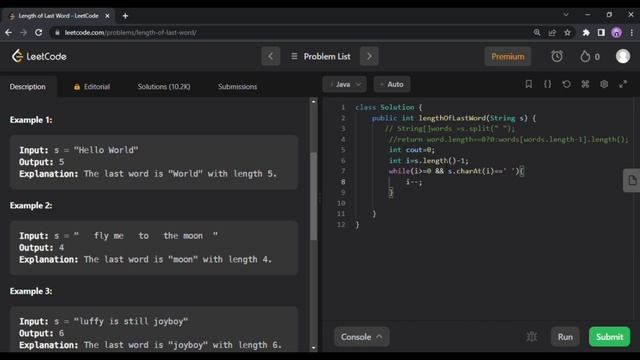Go to next problem arrow
The width and height of the screenshot is (640, 360).
click(x=369, y=56)
